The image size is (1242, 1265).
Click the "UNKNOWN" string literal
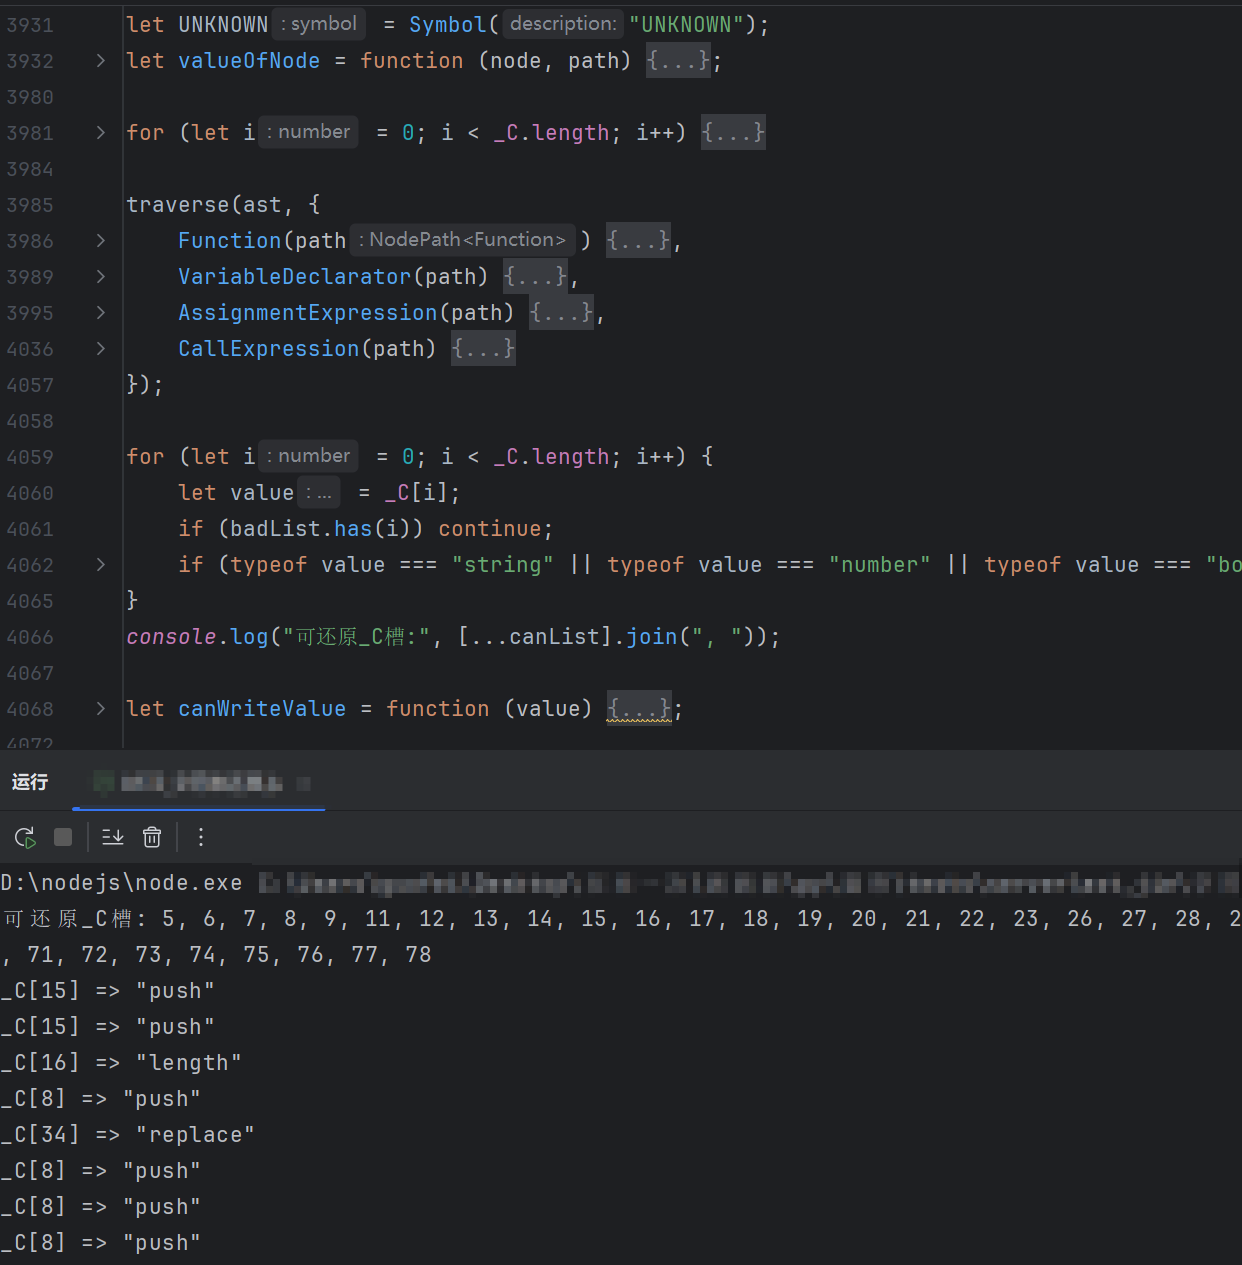click(687, 25)
